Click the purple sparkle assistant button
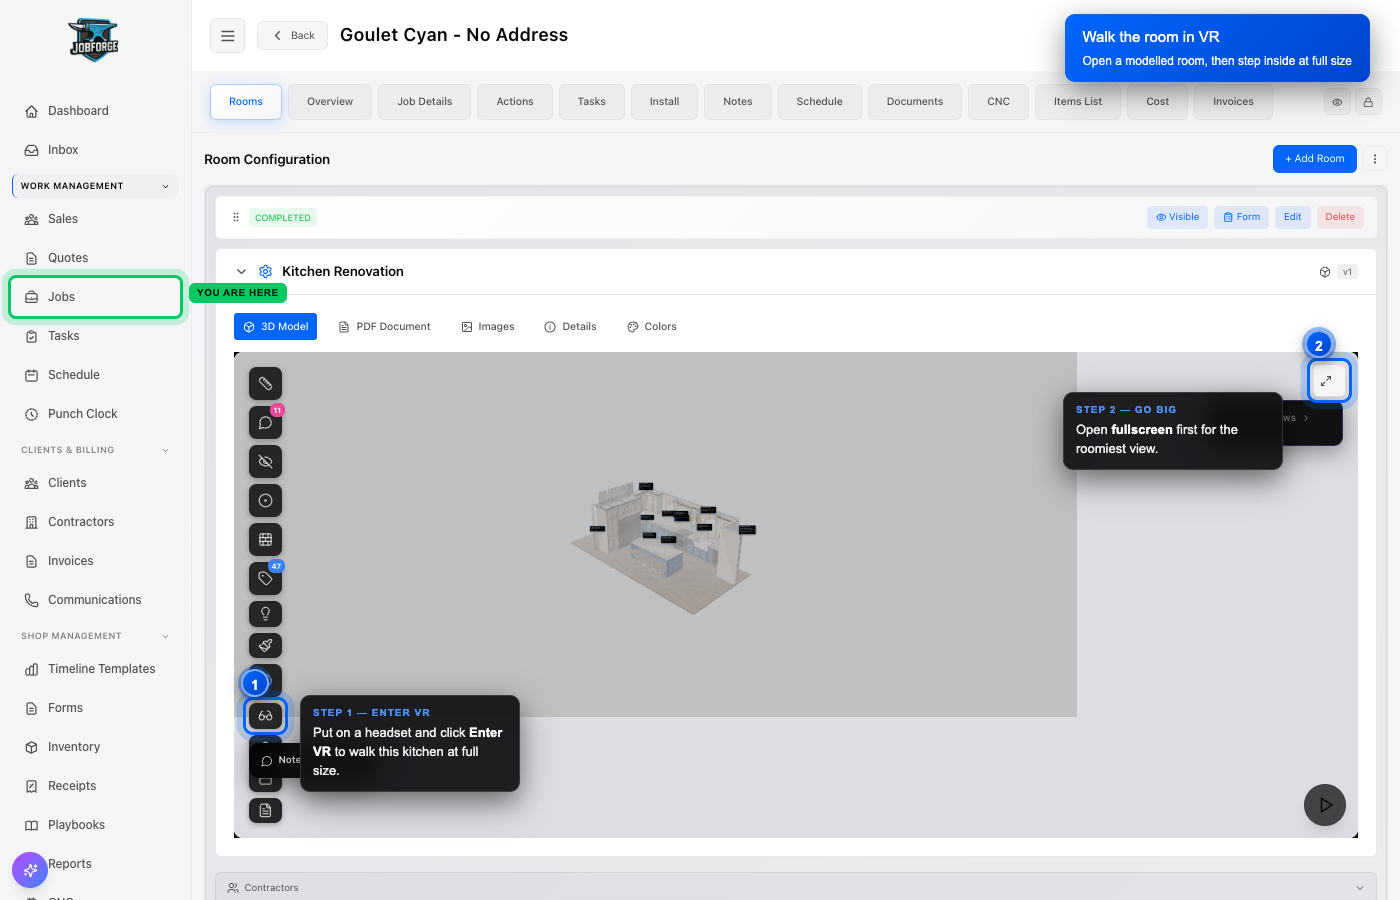The image size is (1400, 900). [x=30, y=870]
